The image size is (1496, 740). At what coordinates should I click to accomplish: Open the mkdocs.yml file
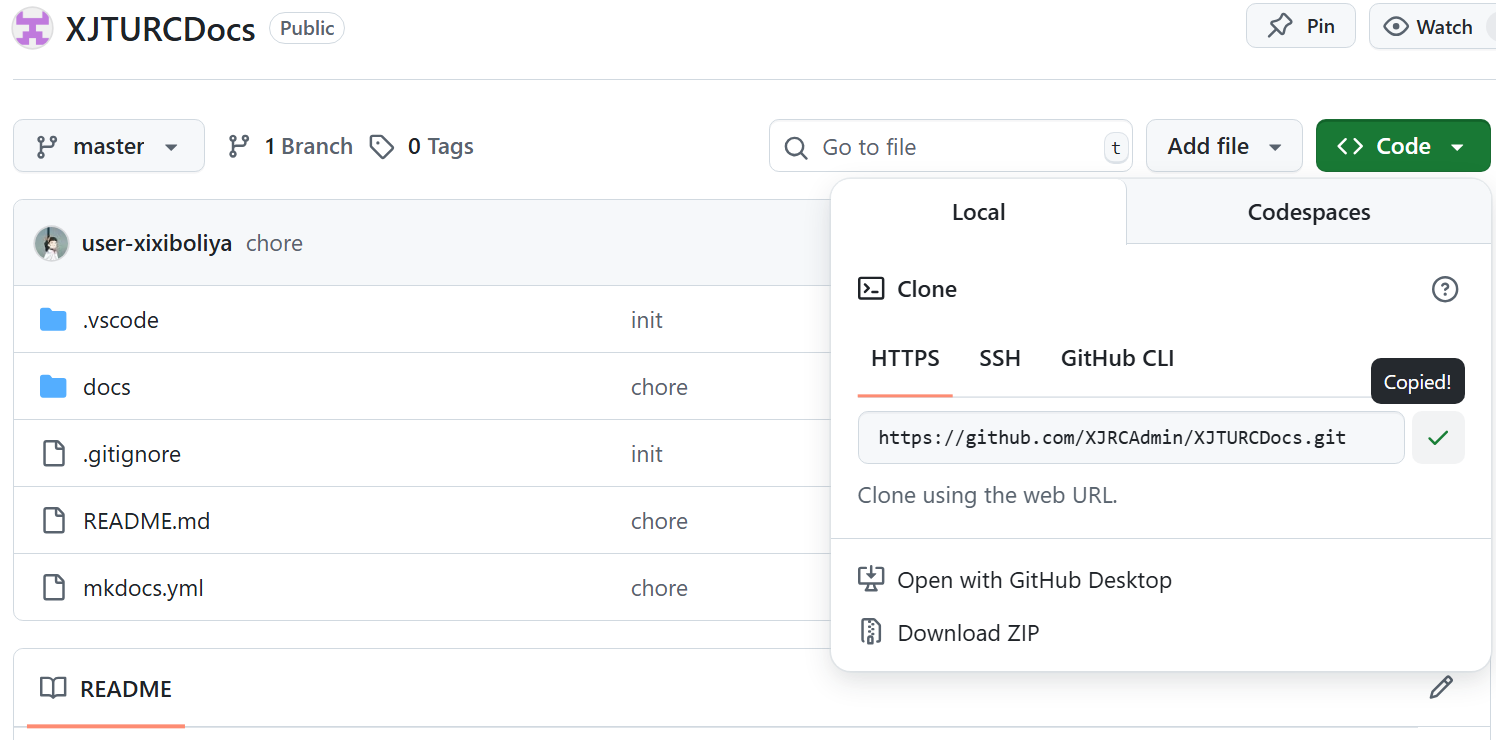pos(143,588)
